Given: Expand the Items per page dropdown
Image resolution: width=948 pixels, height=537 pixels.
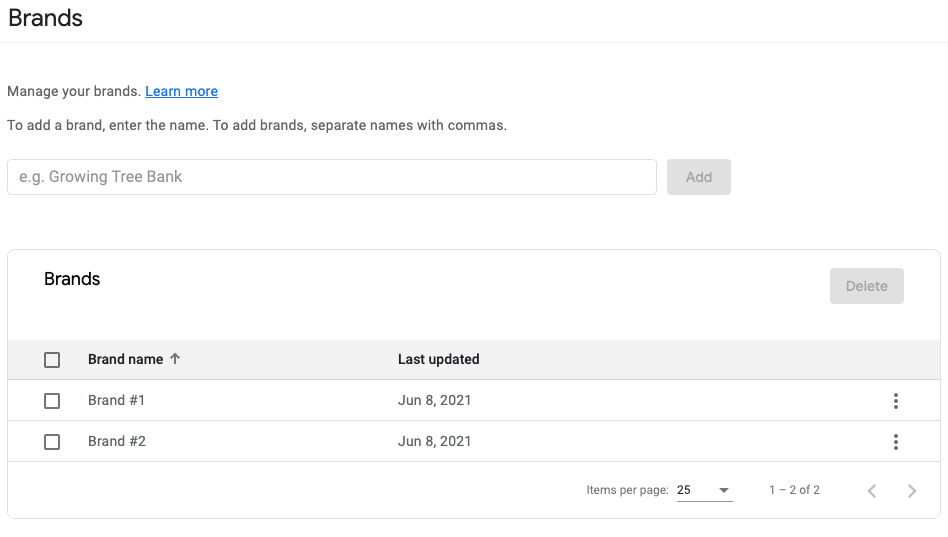Looking at the screenshot, I should tap(704, 490).
